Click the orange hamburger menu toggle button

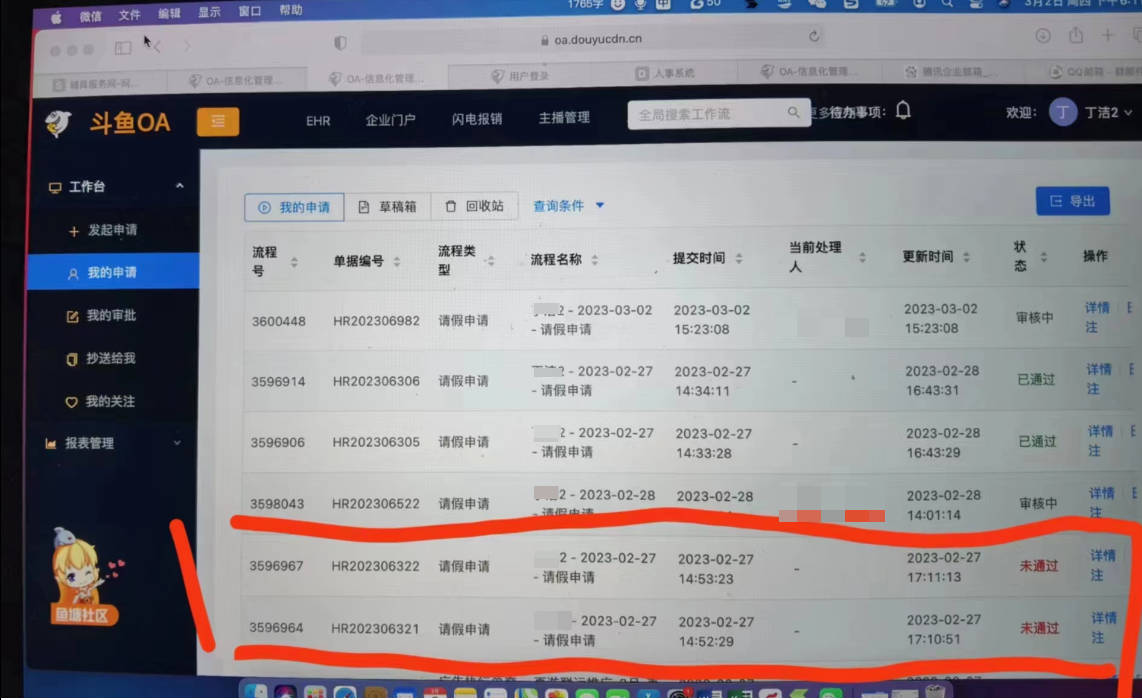click(x=218, y=122)
